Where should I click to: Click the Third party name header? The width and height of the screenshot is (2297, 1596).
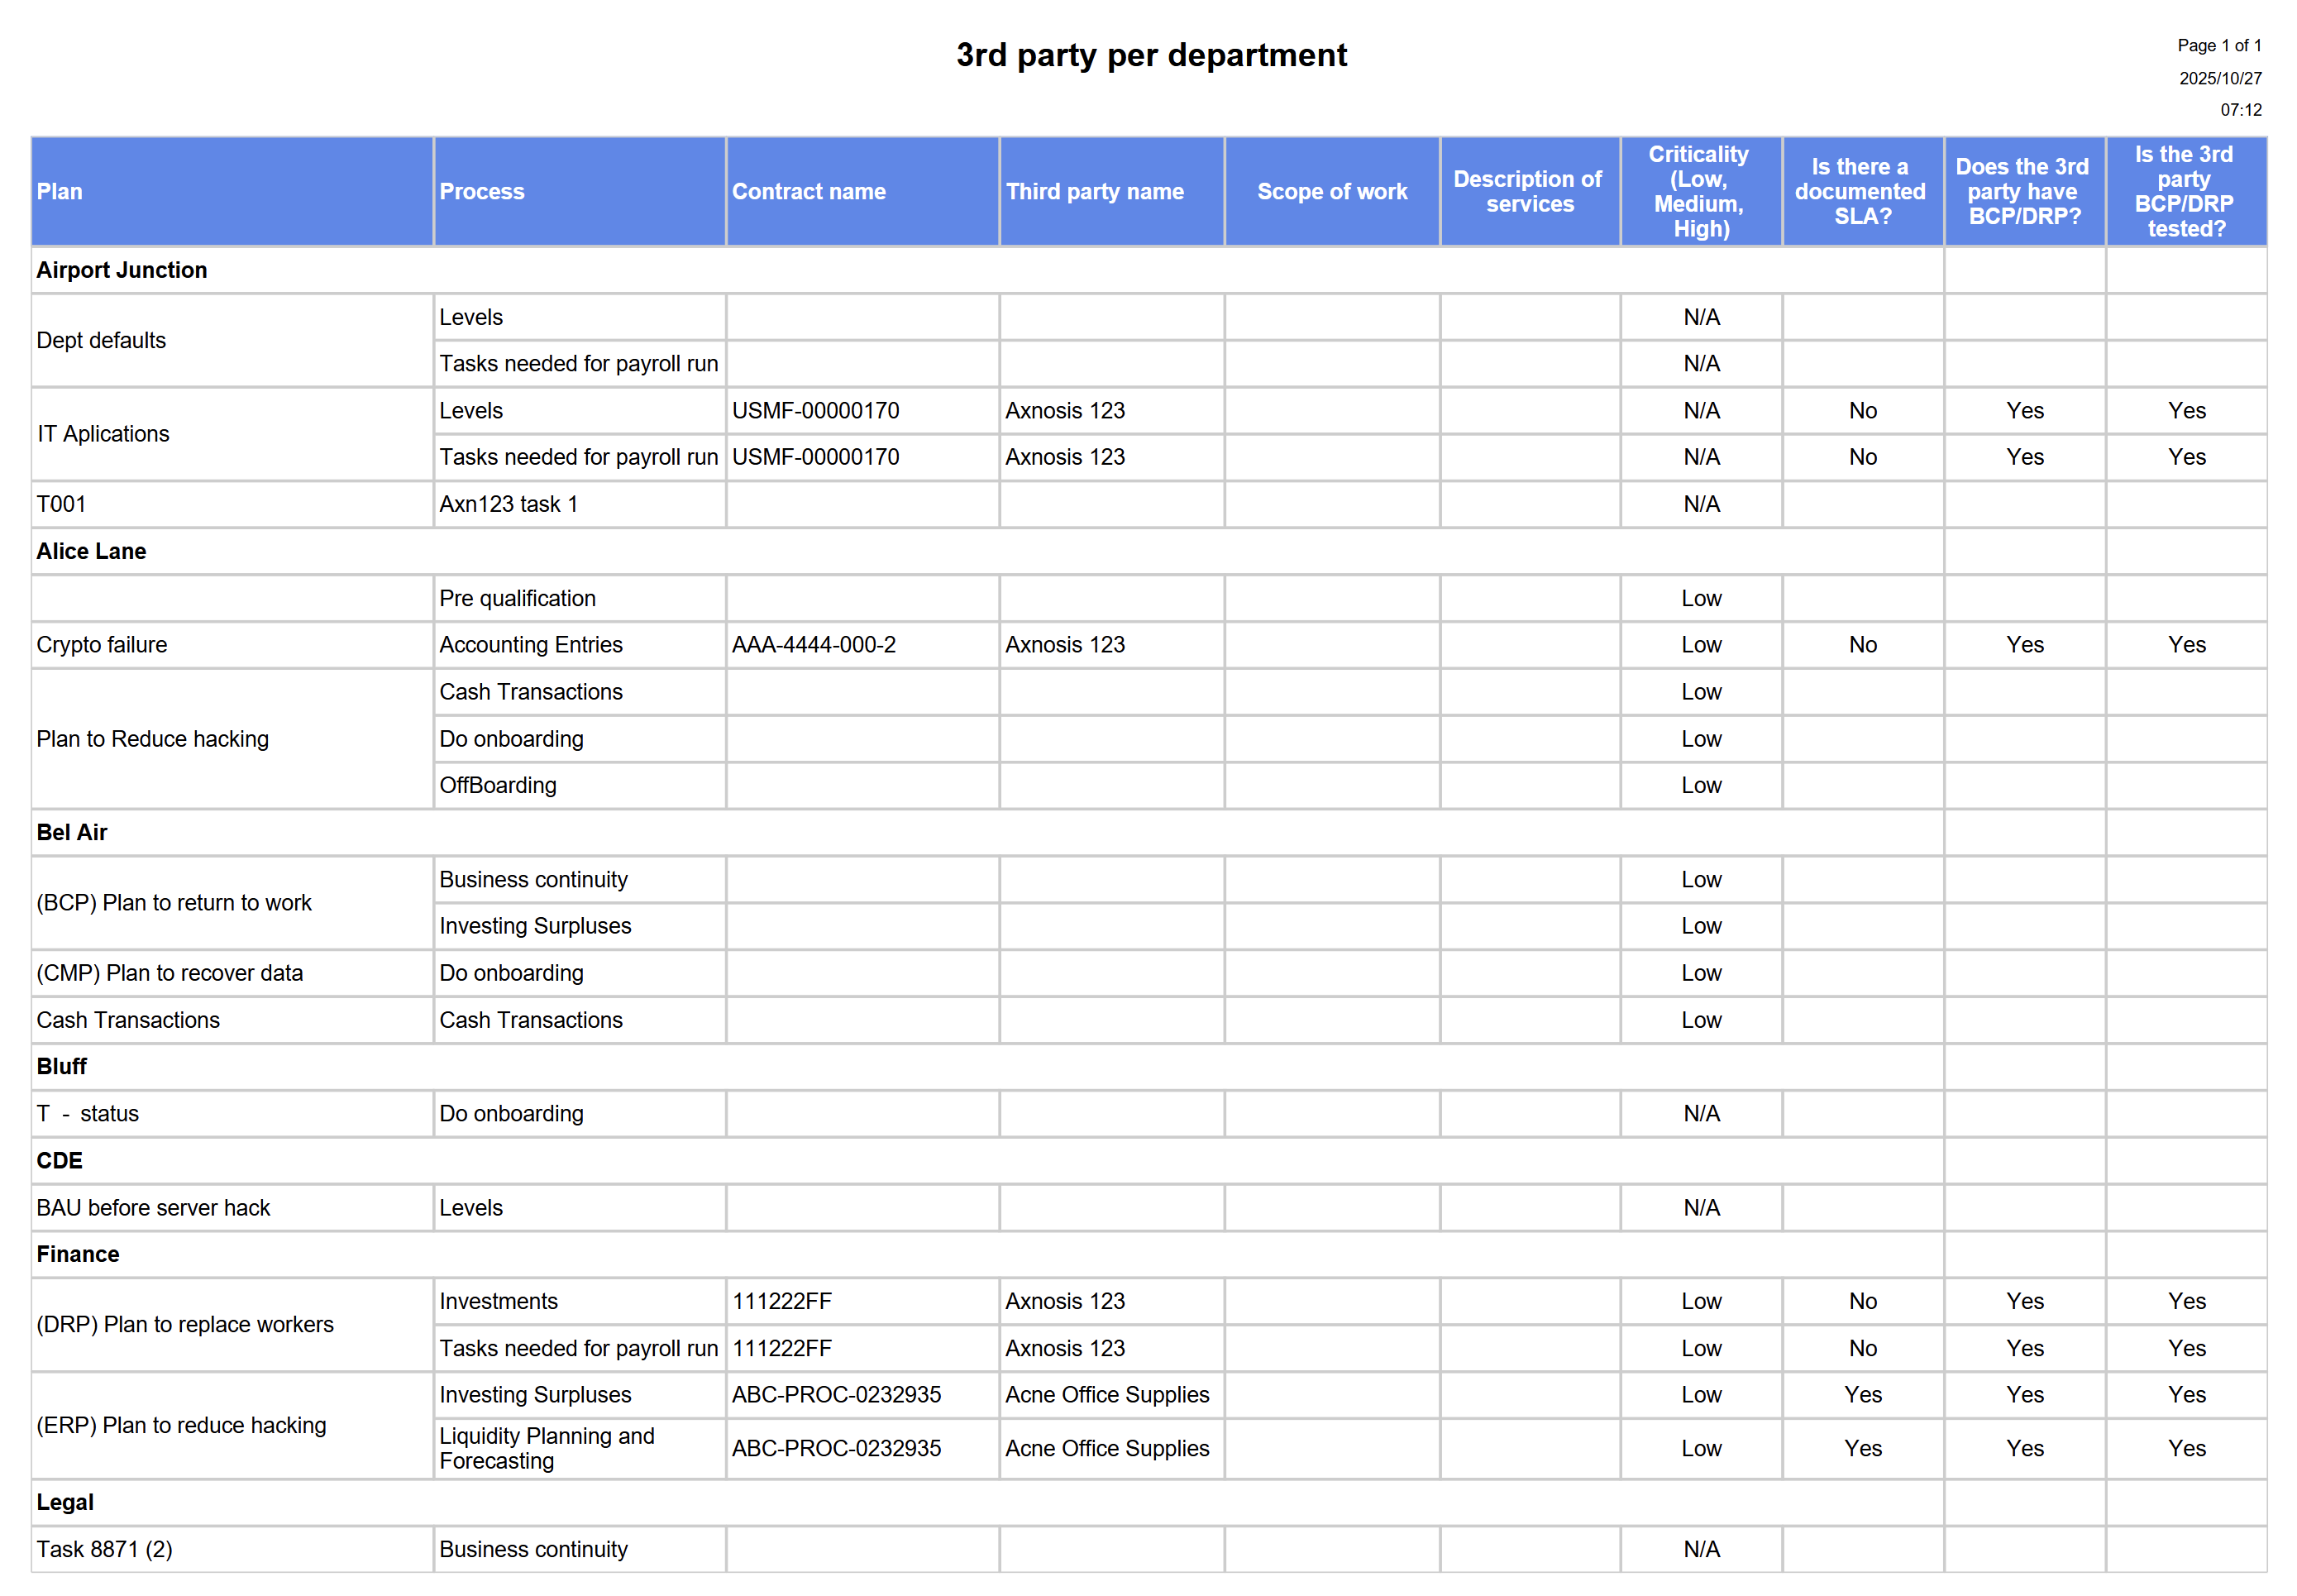coord(1094,191)
